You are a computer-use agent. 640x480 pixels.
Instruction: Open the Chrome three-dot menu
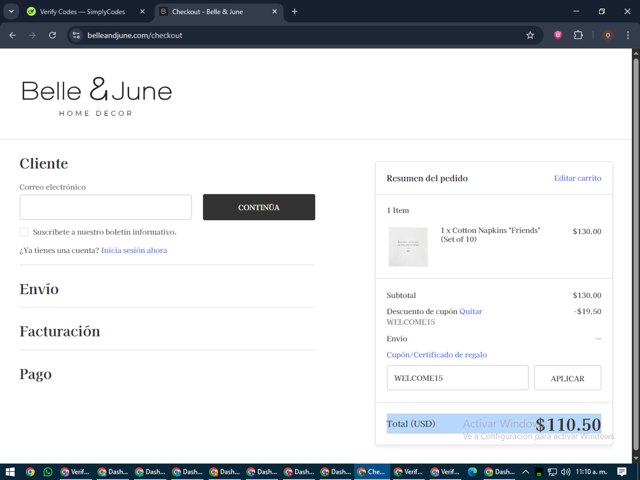(628, 36)
